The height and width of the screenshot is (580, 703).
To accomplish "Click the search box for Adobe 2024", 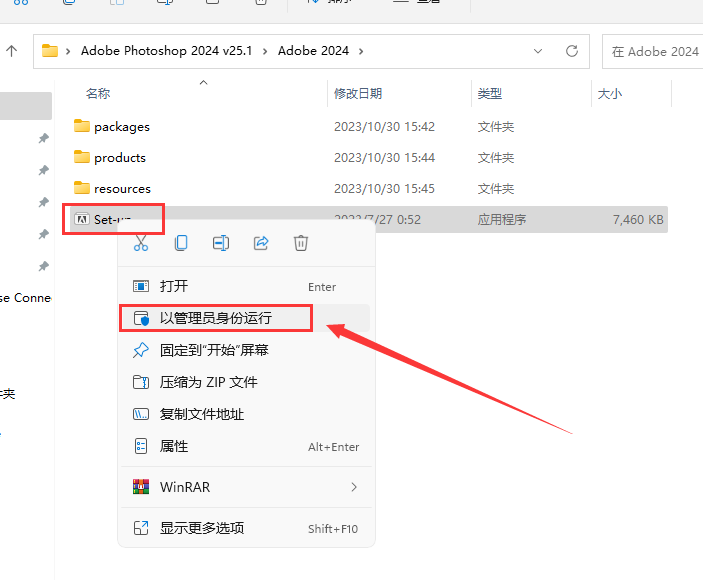I will coord(653,52).
